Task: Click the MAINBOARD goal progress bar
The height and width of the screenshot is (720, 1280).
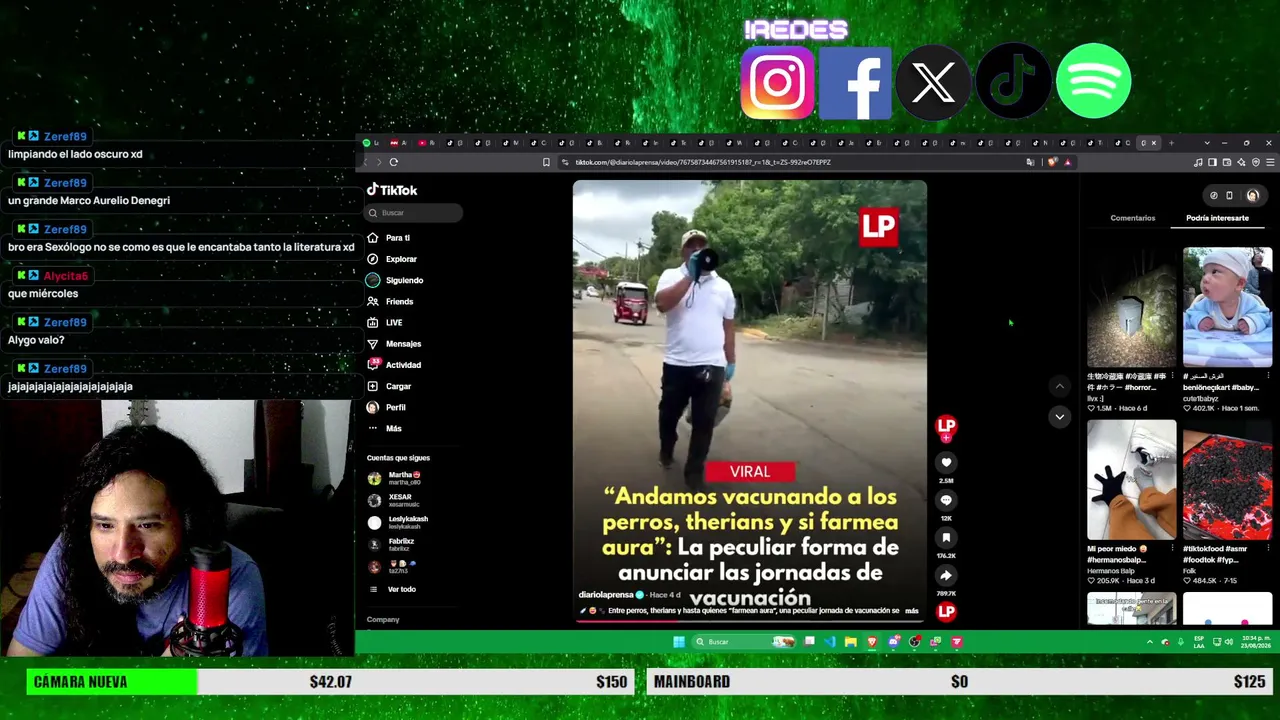Action: (x=960, y=682)
